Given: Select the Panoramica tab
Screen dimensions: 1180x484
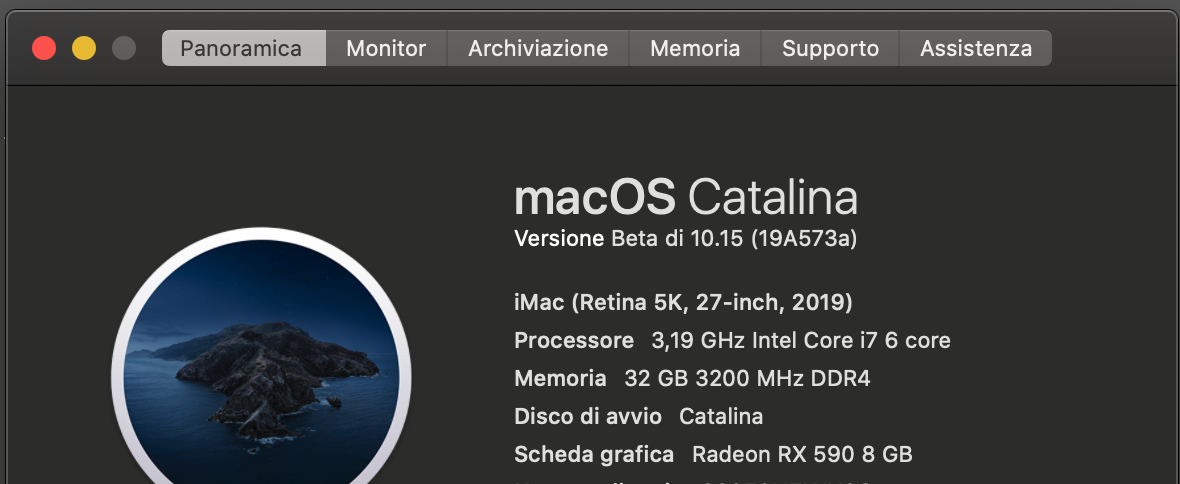Looking at the screenshot, I should (244, 48).
